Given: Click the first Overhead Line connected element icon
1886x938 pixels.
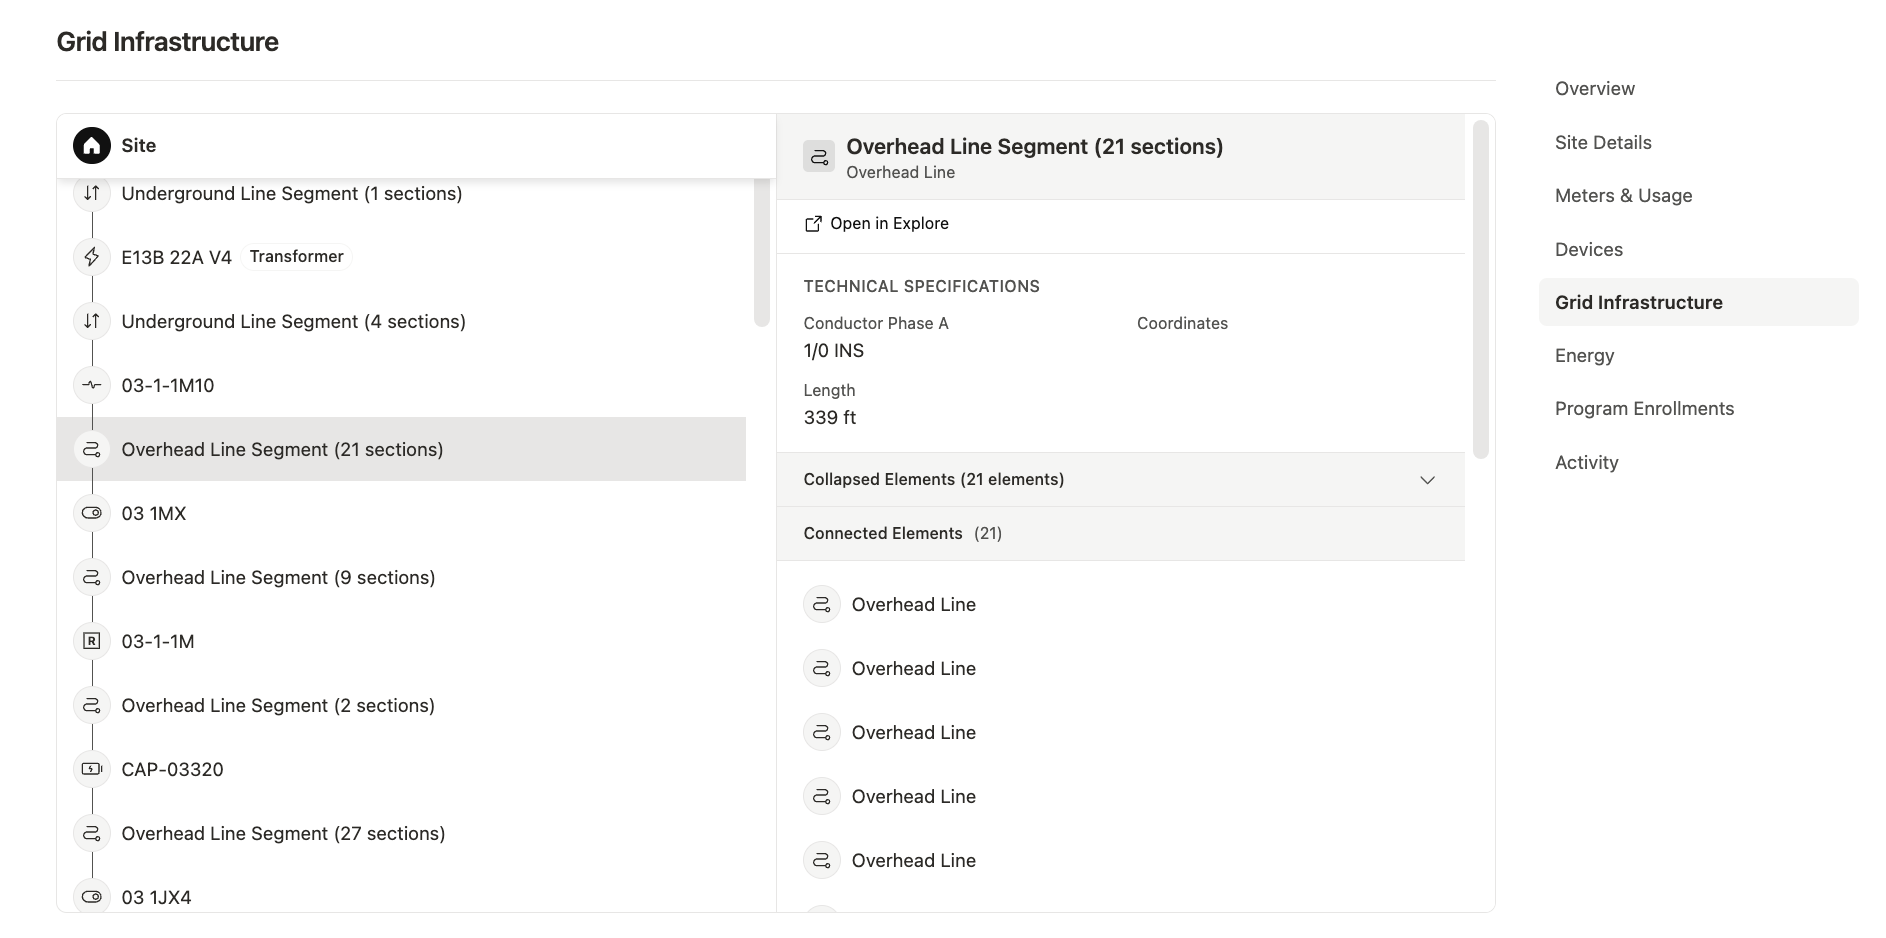Looking at the screenshot, I should point(822,604).
